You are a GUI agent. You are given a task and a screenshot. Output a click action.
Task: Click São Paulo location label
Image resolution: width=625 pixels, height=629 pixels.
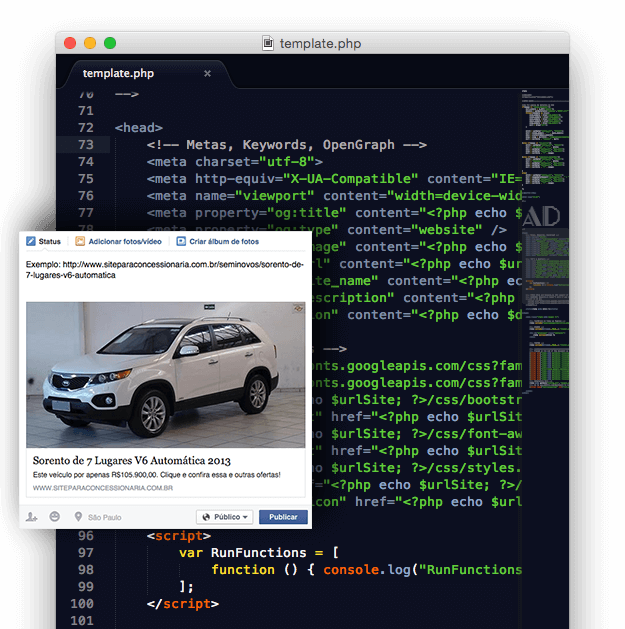click(105, 517)
